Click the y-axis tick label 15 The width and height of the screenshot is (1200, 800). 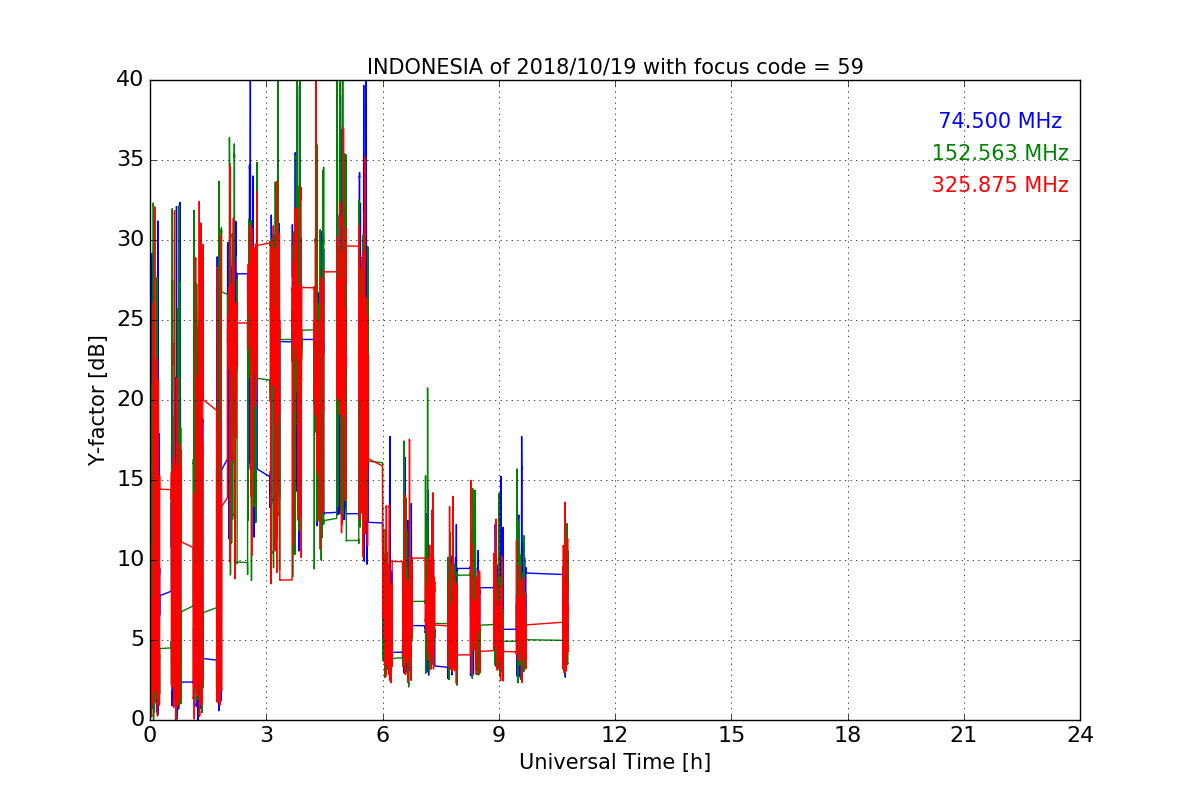click(130, 480)
